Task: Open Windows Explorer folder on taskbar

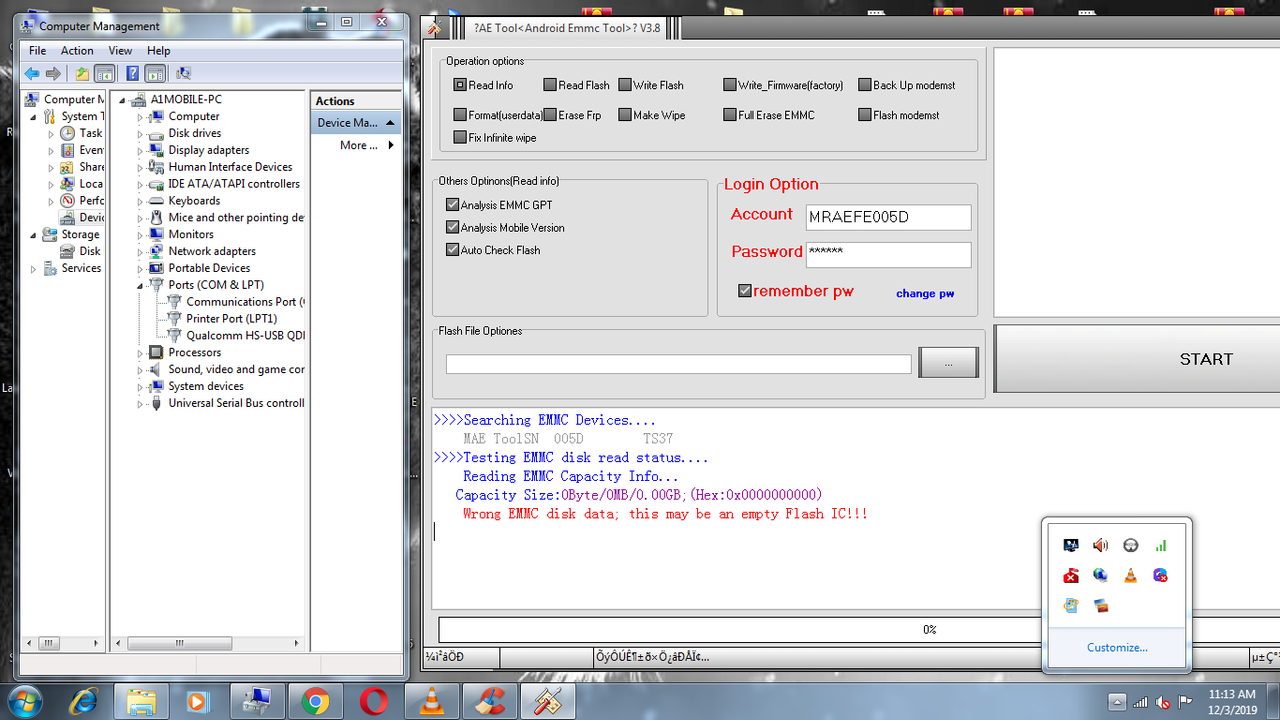Action: [x=141, y=701]
